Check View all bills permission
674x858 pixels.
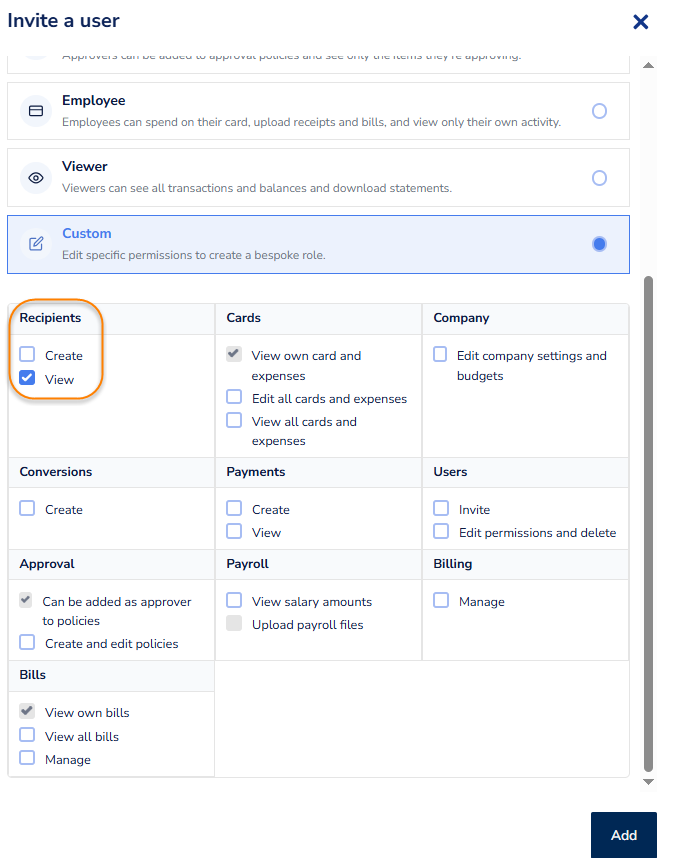(27, 736)
